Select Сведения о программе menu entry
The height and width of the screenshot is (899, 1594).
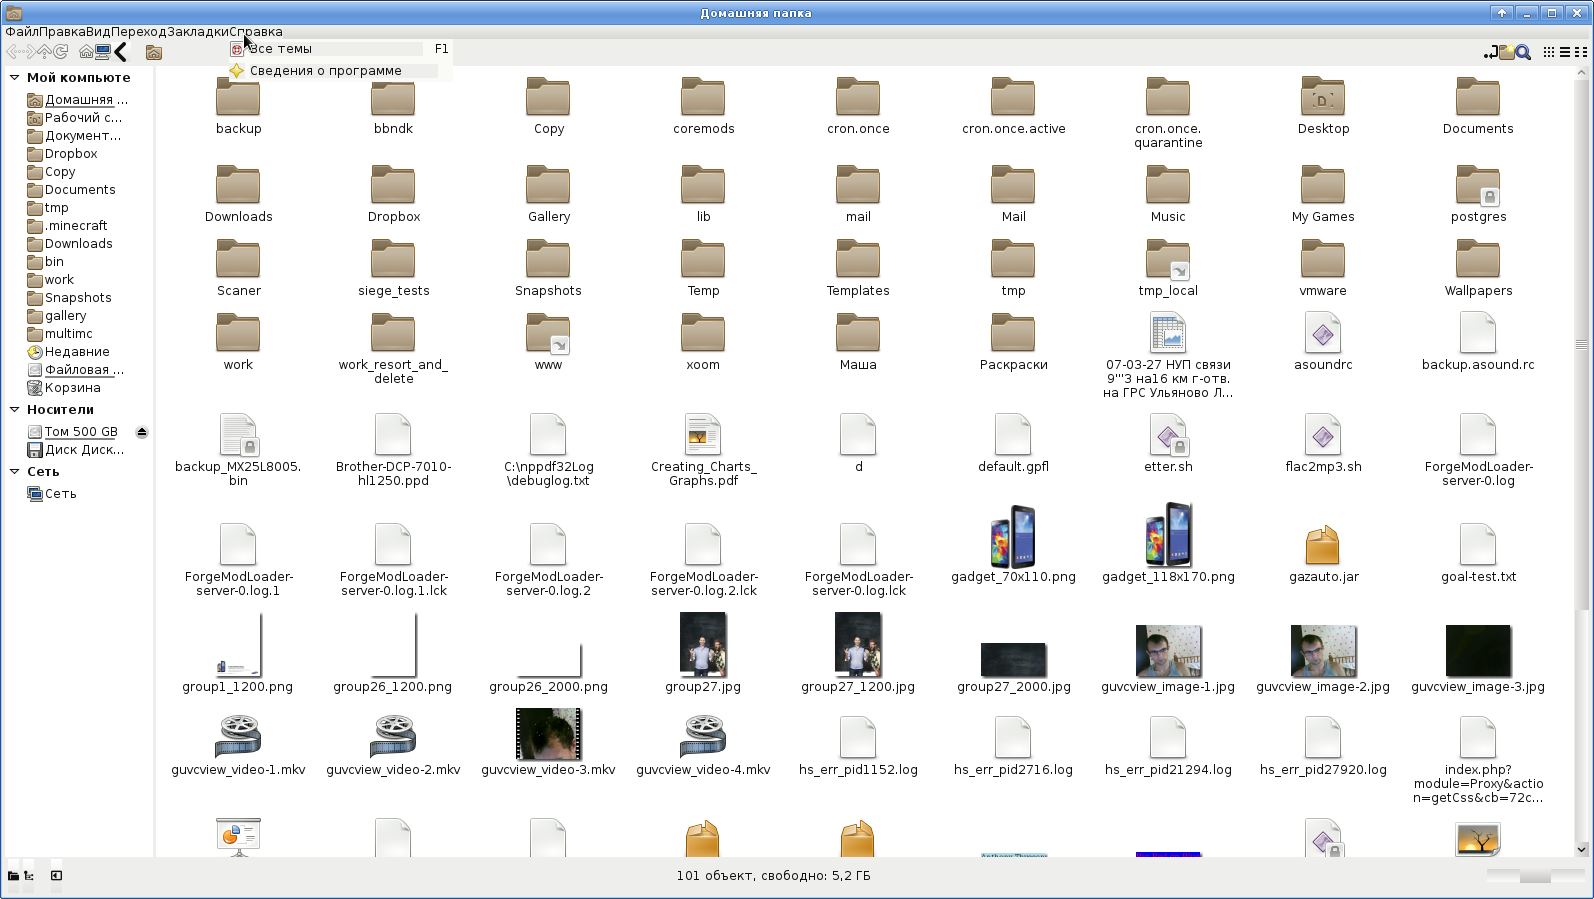click(325, 71)
